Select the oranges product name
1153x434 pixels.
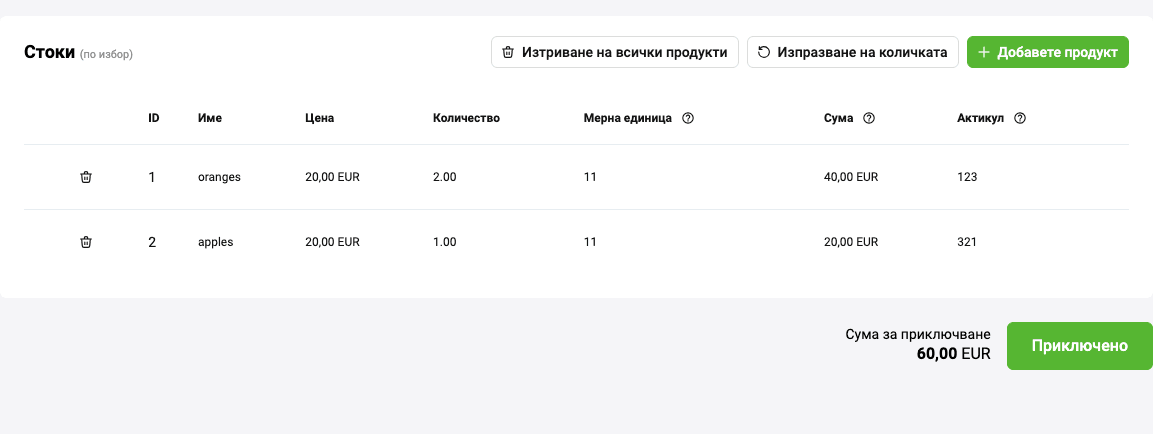point(219,177)
